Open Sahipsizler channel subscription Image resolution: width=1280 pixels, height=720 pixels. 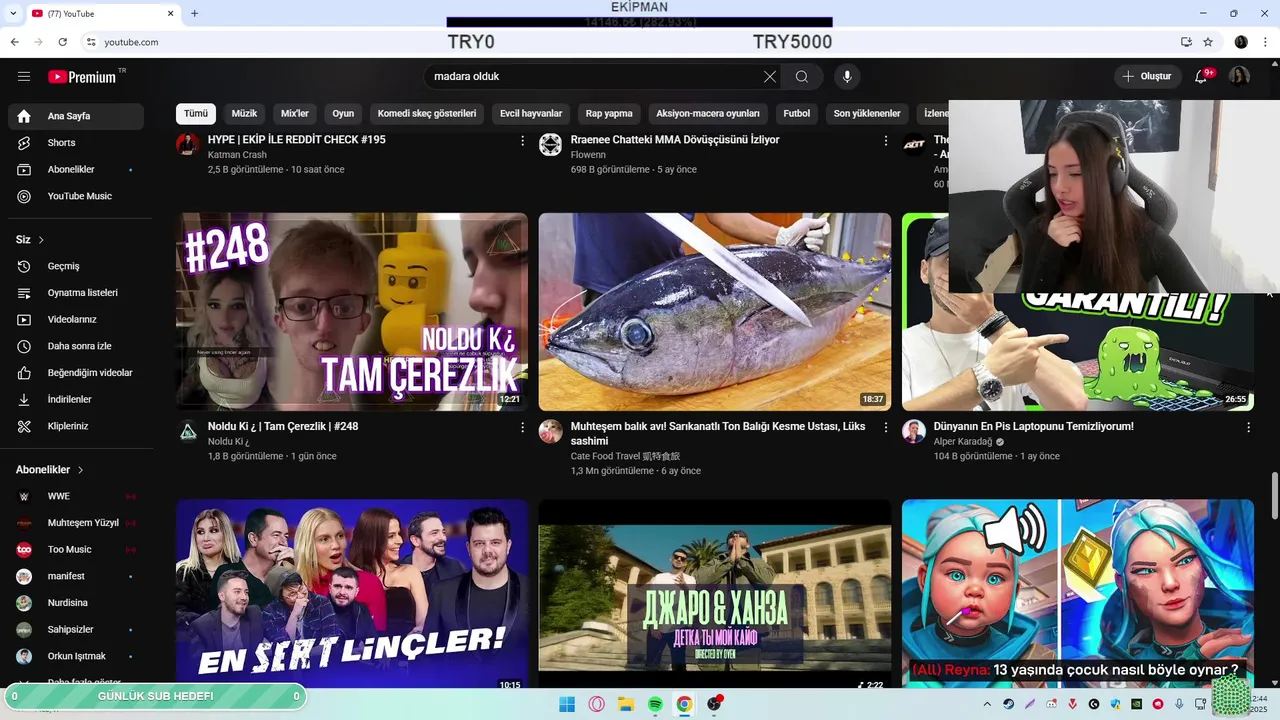pos(76,629)
